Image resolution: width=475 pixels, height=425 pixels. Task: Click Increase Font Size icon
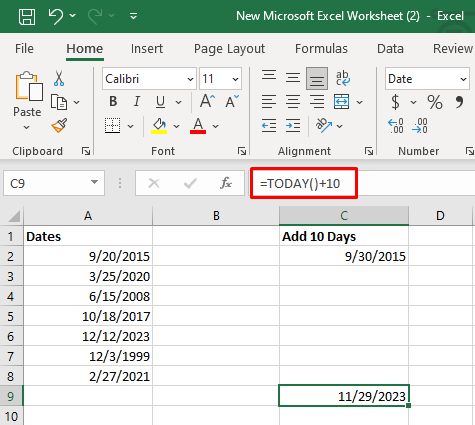[207, 101]
